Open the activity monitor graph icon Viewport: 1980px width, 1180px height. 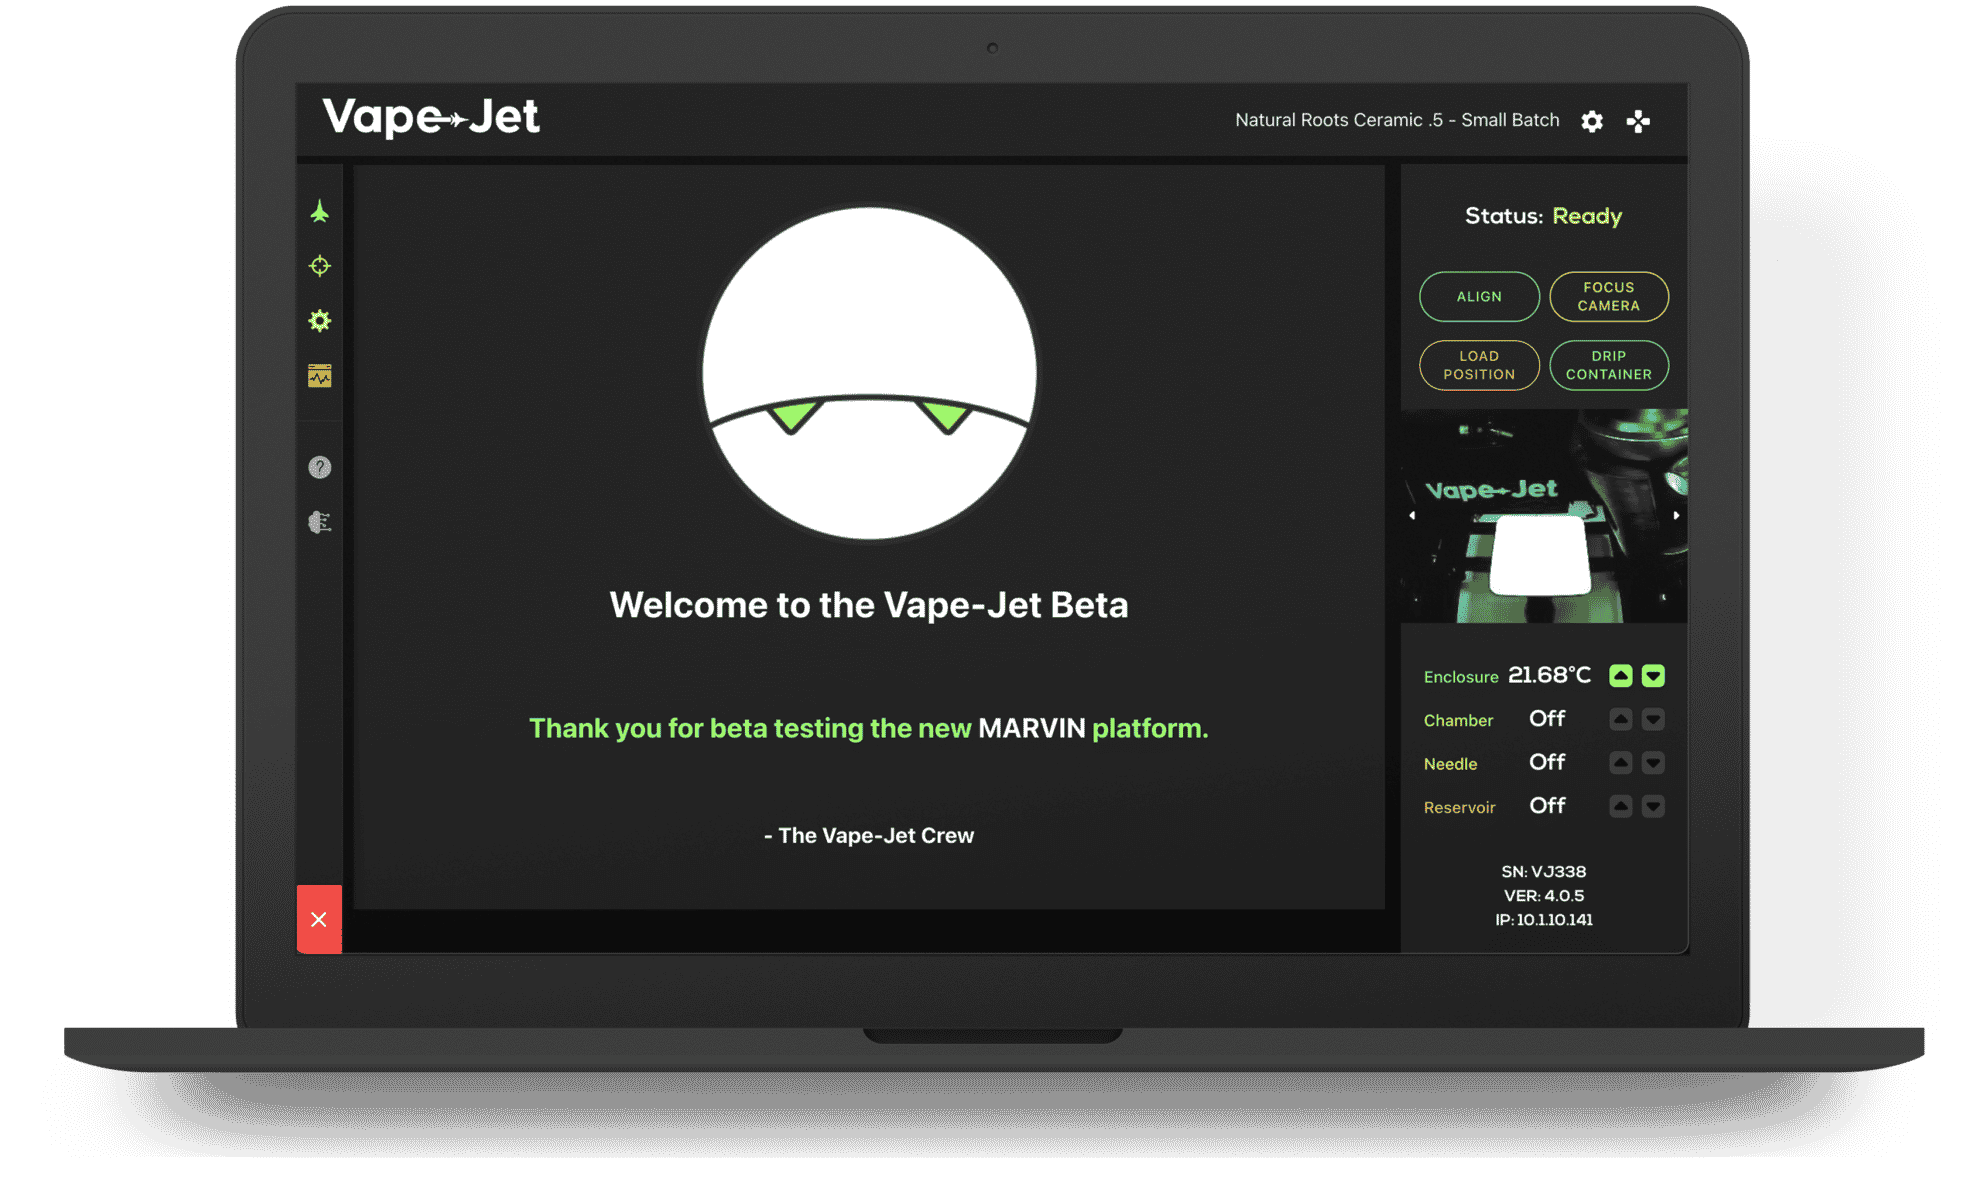tap(319, 376)
